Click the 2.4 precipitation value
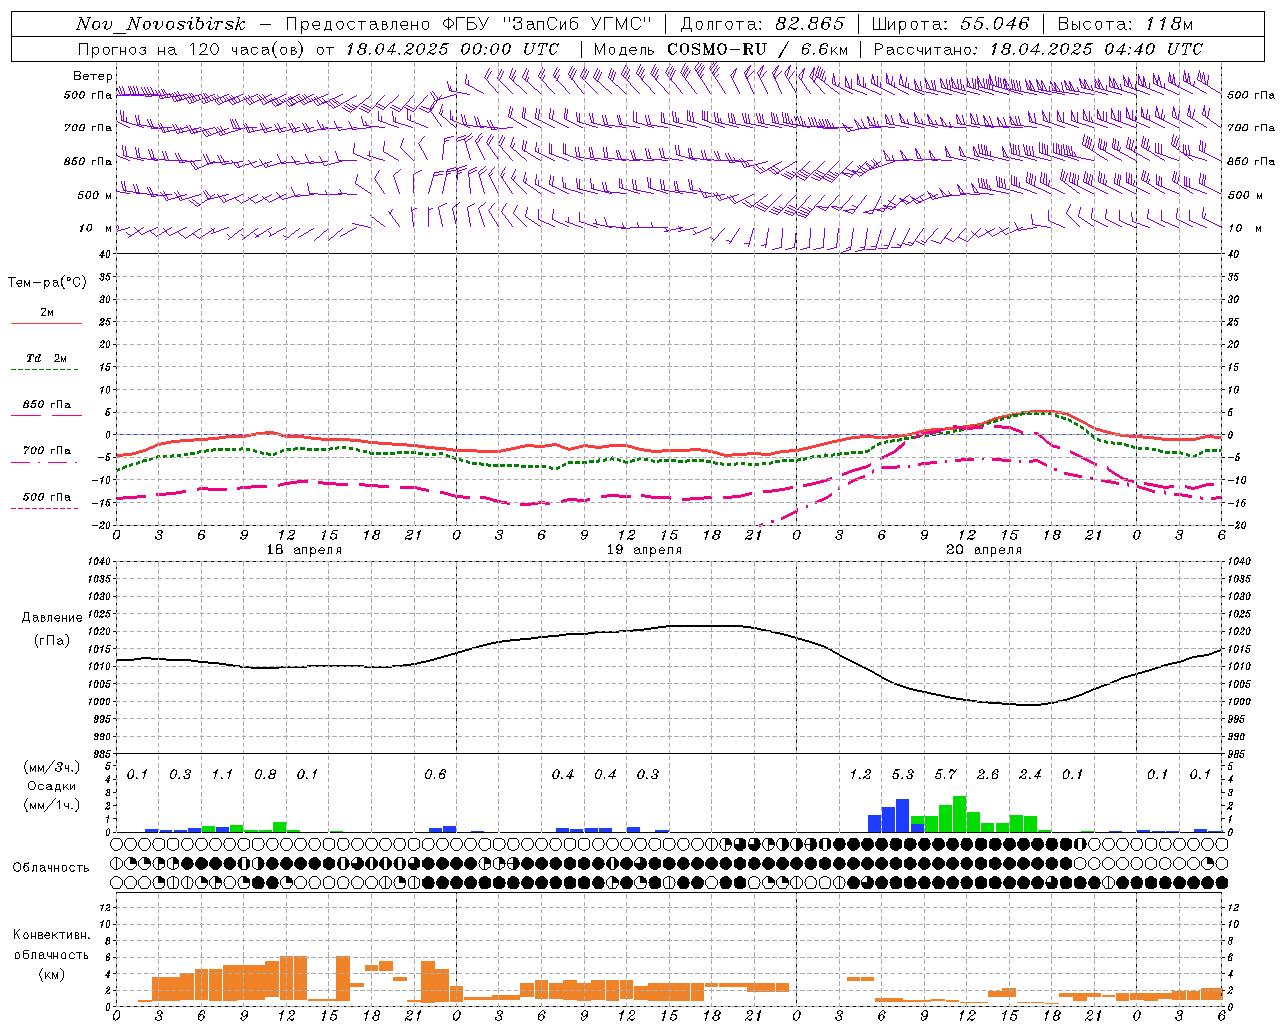The image size is (1280, 1024). pos(1030,774)
